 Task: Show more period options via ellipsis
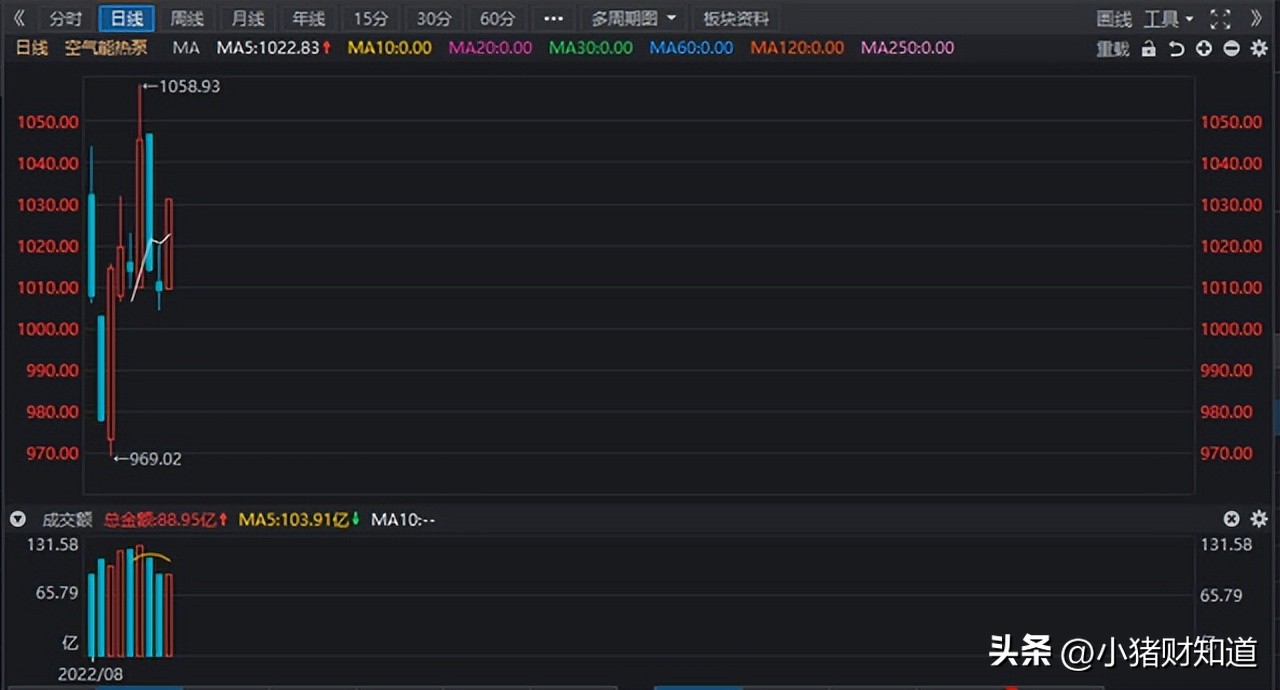pyautogui.click(x=553, y=19)
